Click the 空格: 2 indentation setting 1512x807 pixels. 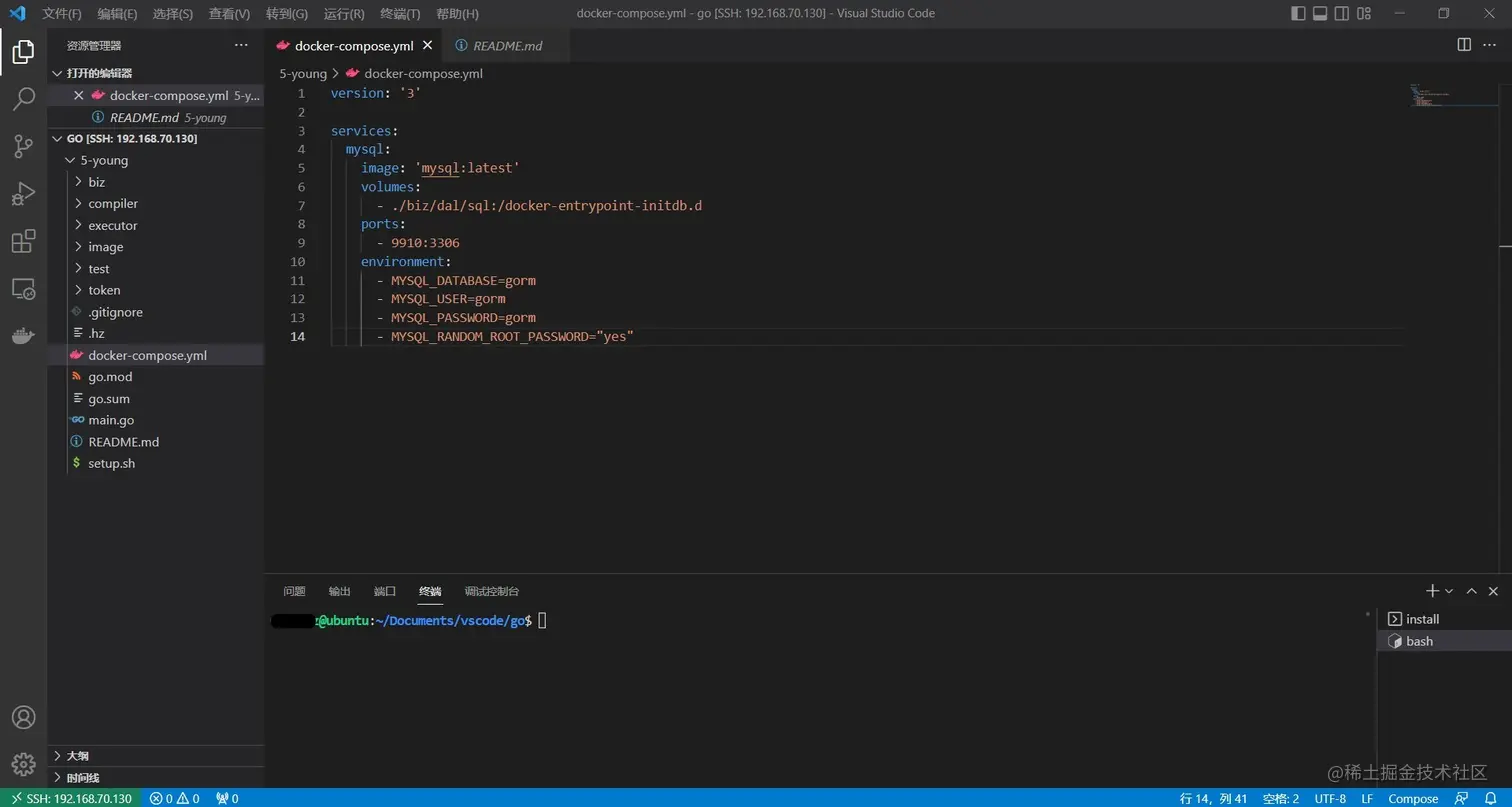pos(1281,798)
